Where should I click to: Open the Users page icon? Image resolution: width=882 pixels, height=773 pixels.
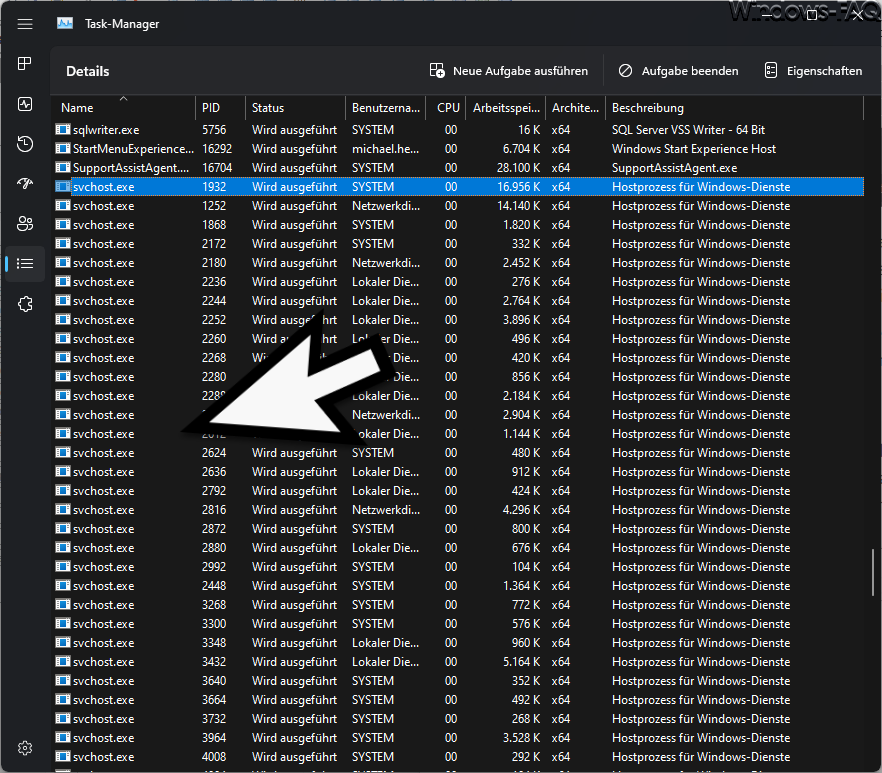pyautogui.click(x=25, y=224)
